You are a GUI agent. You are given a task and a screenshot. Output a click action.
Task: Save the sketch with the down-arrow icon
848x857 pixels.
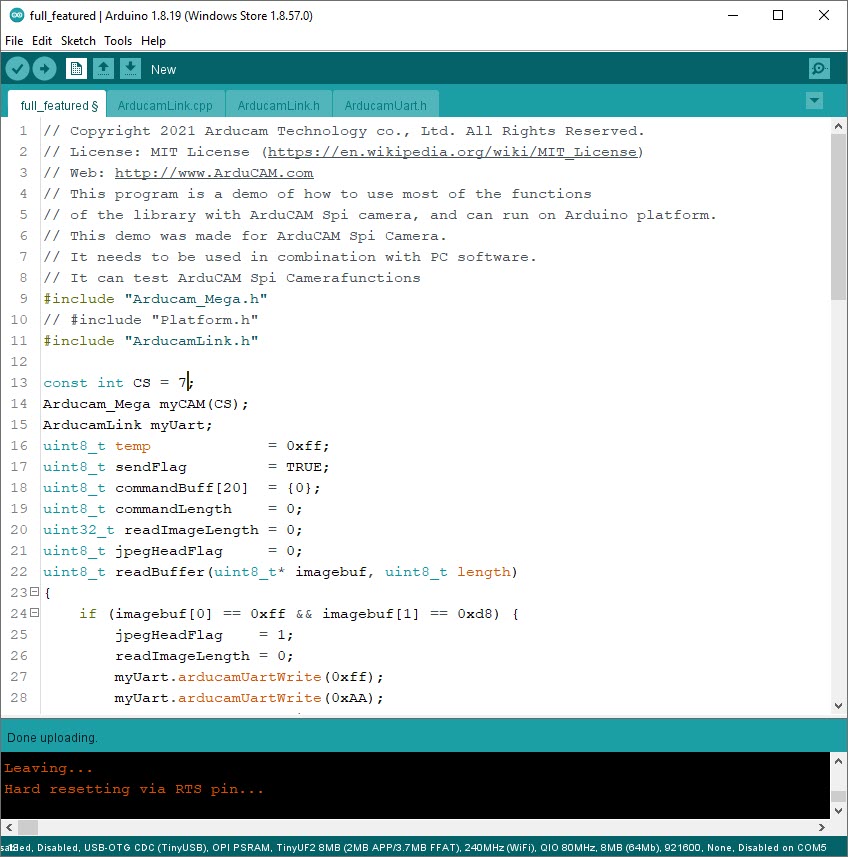[x=130, y=69]
